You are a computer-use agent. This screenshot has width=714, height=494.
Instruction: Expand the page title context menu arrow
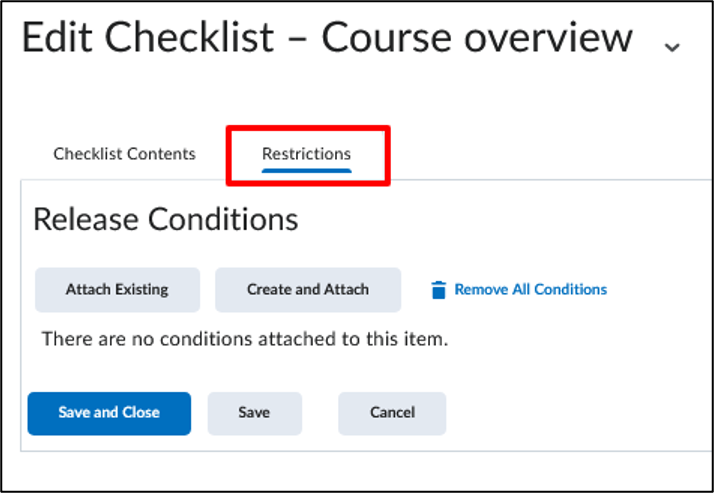[672, 46]
